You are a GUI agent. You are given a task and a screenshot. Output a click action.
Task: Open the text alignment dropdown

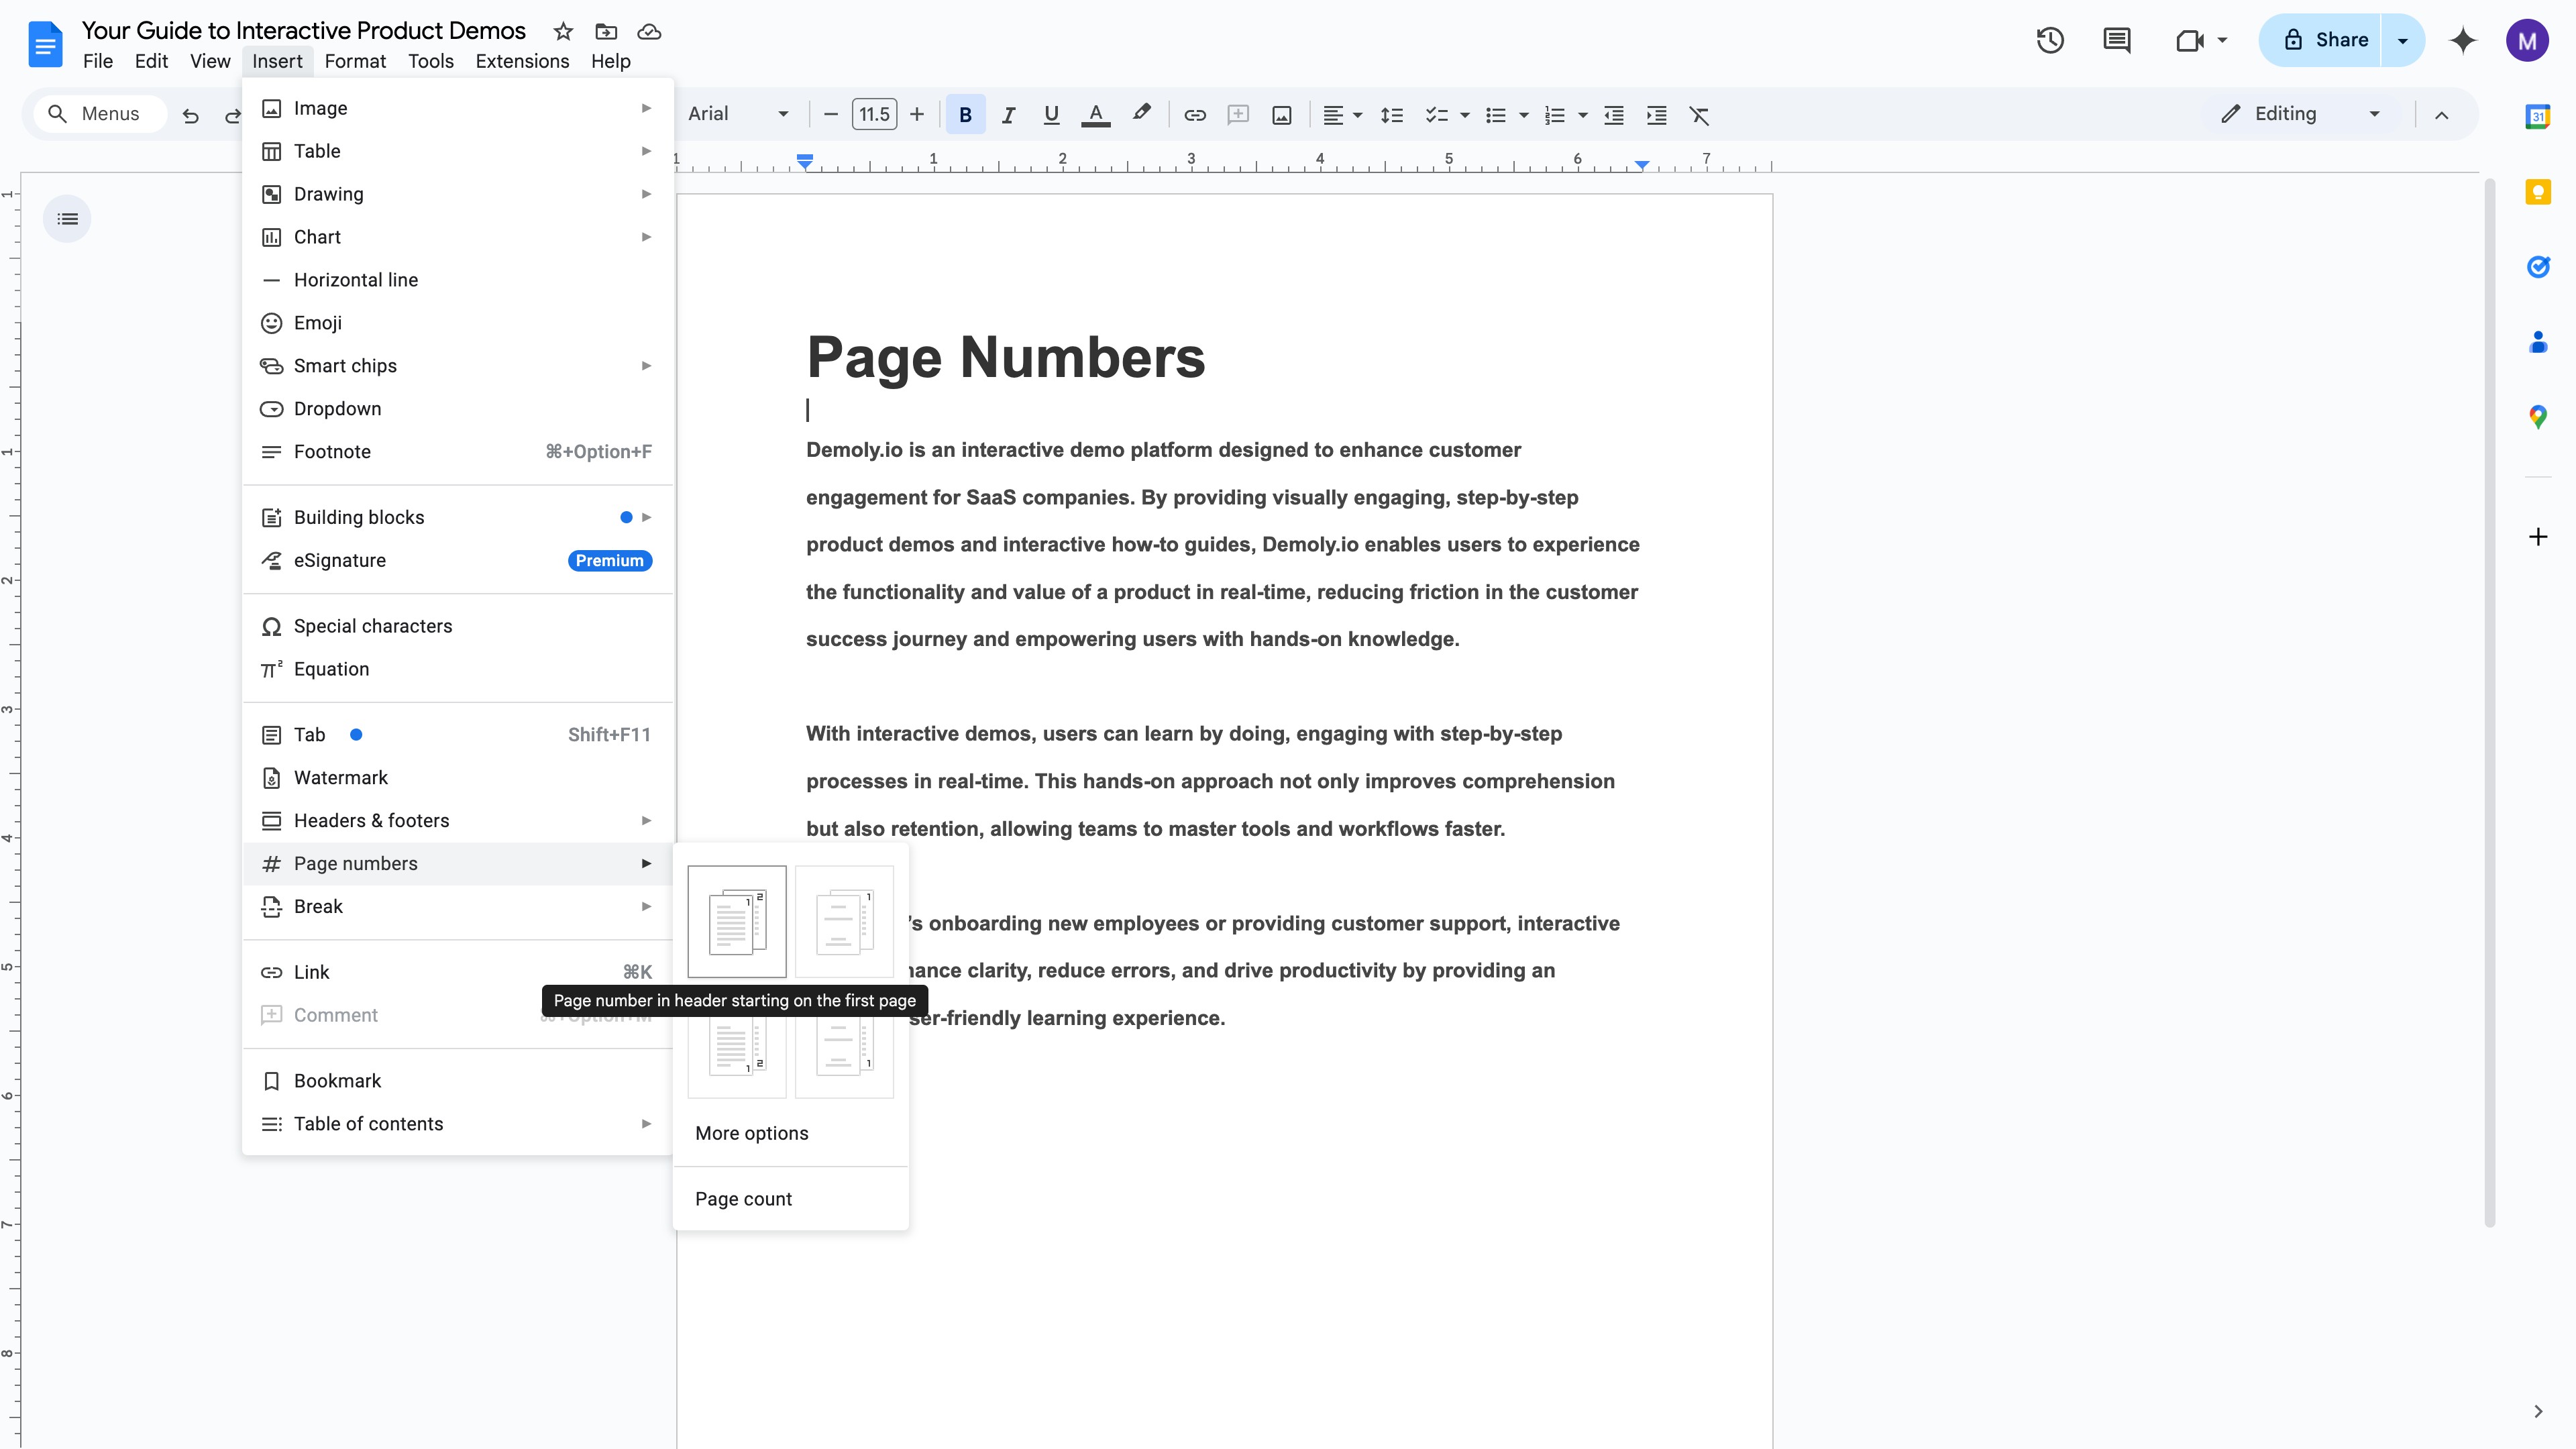1342,115
